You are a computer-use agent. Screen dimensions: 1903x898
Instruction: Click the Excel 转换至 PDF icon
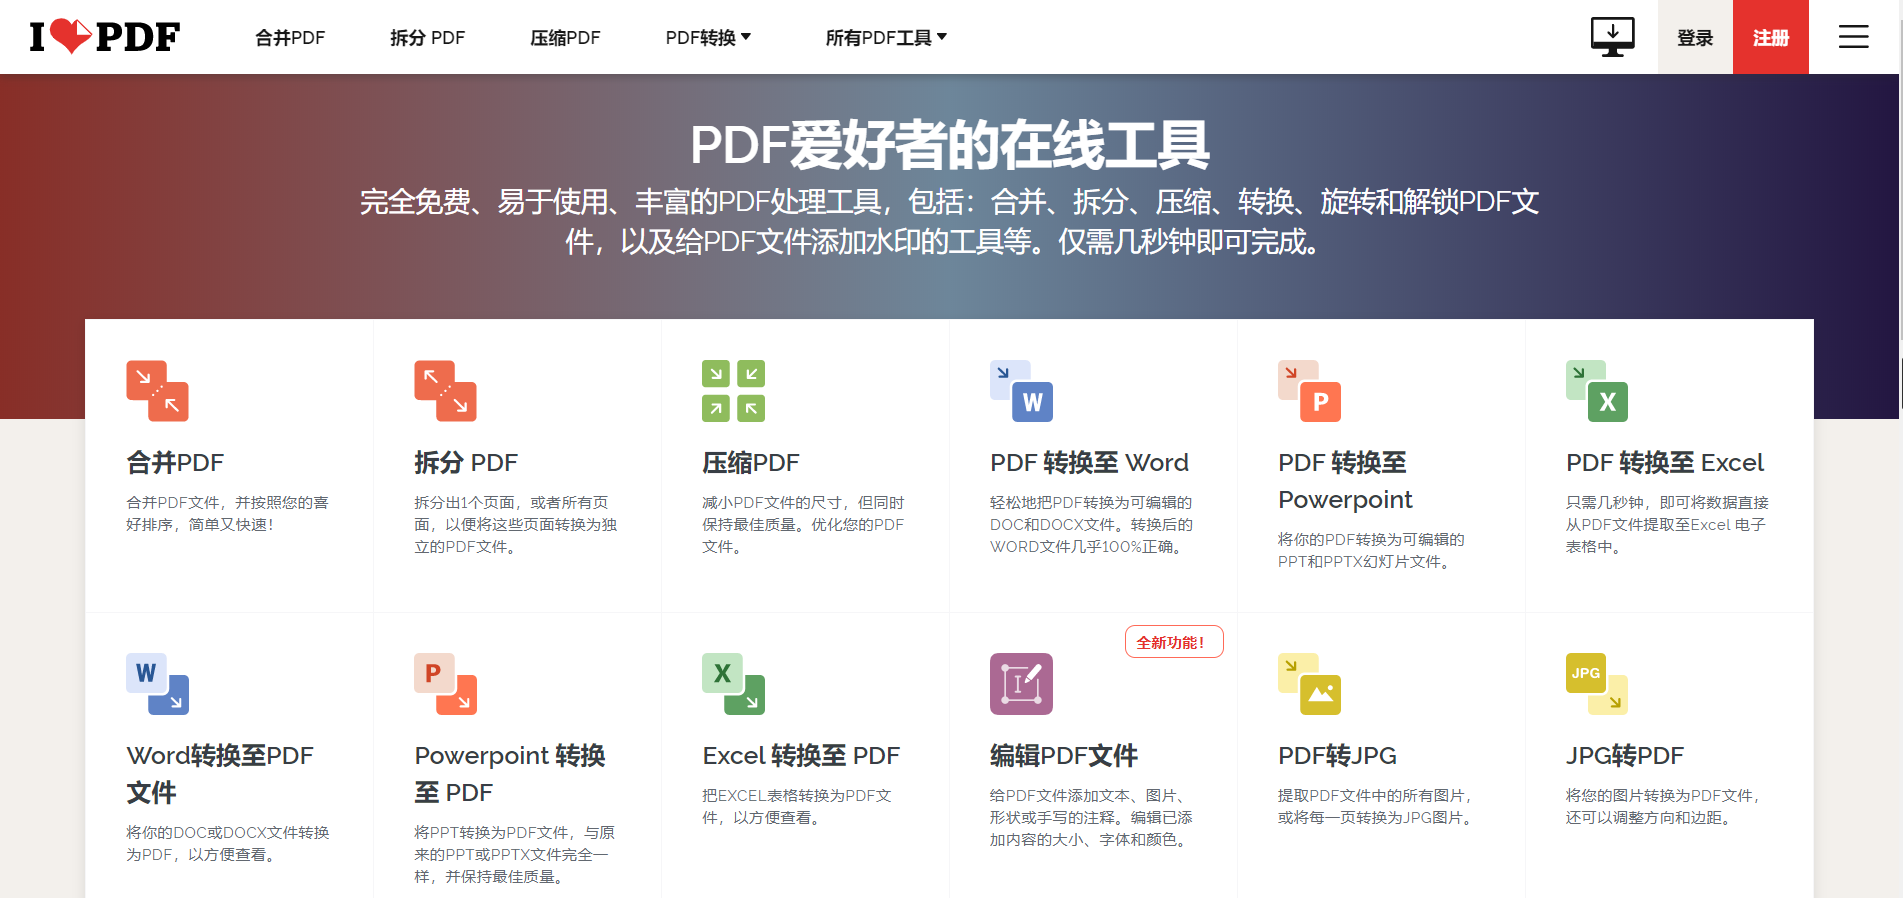click(x=733, y=684)
